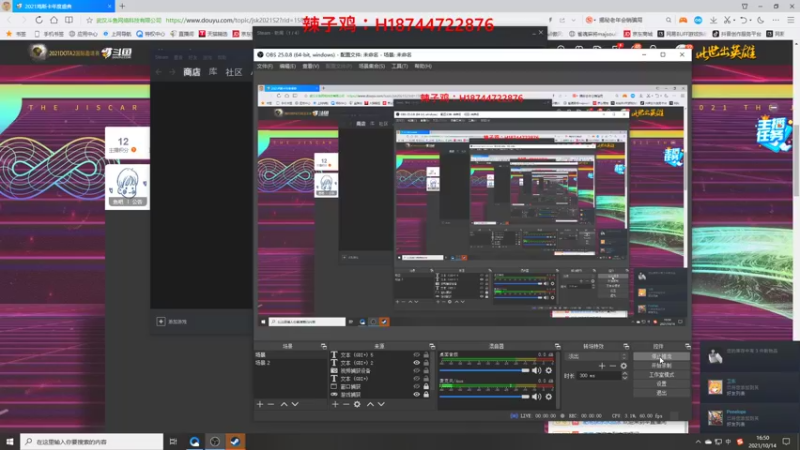Viewport: 800px width, 450px height.
Task: Pop out the audio mixer dock icon
Action: pyautogui.click(x=557, y=346)
